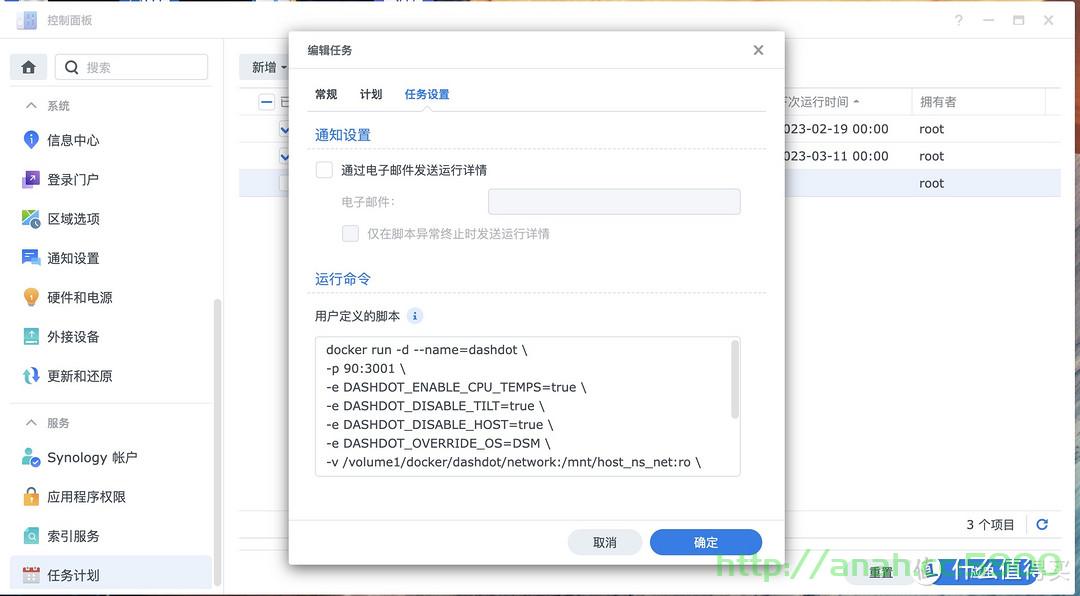
Task: Collapse the 服务 section in sidebar
Action: pyautogui.click(x=31, y=422)
